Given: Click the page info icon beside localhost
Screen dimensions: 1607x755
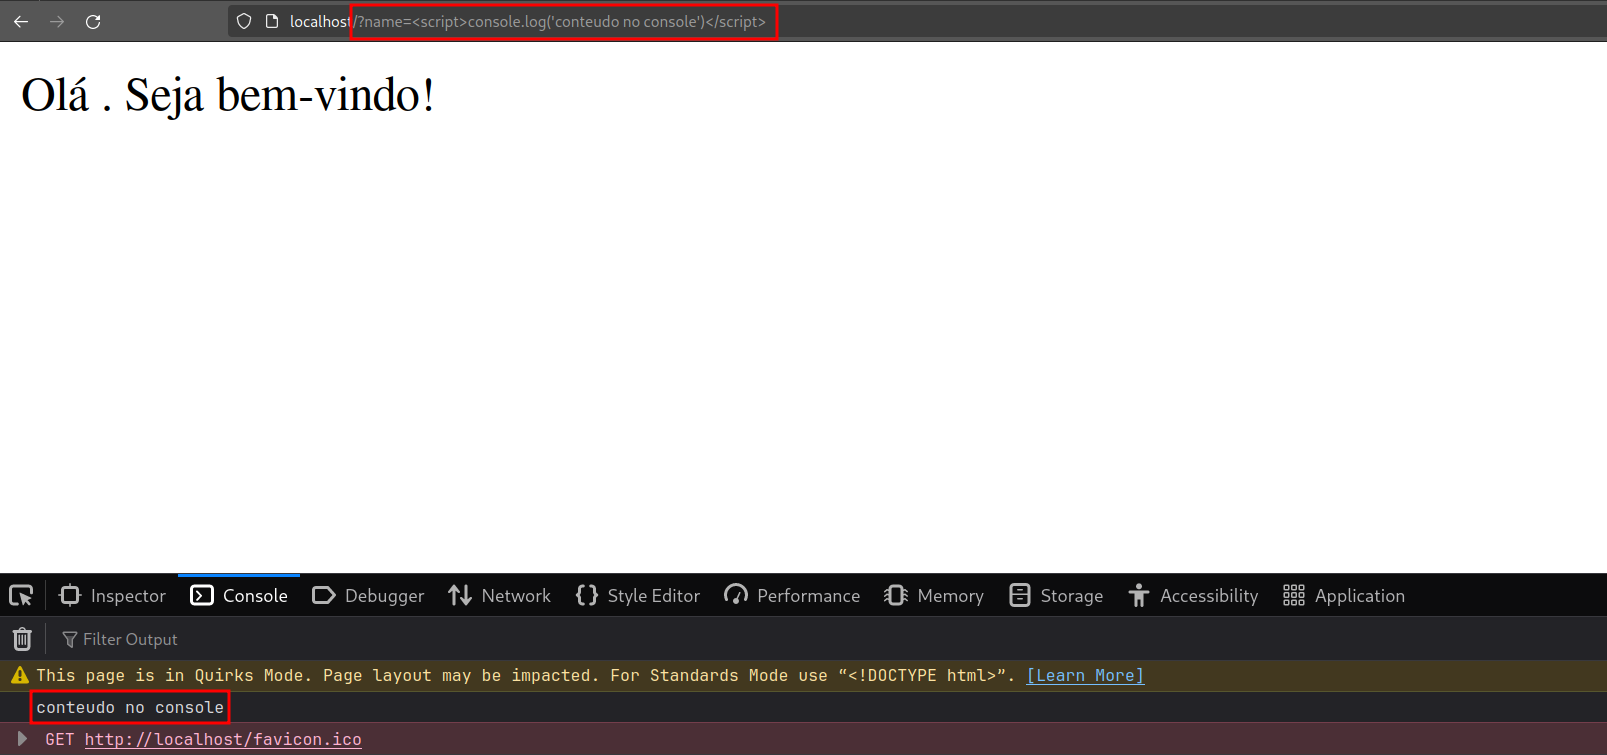Looking at the screenshot, I should pos(272,21).
